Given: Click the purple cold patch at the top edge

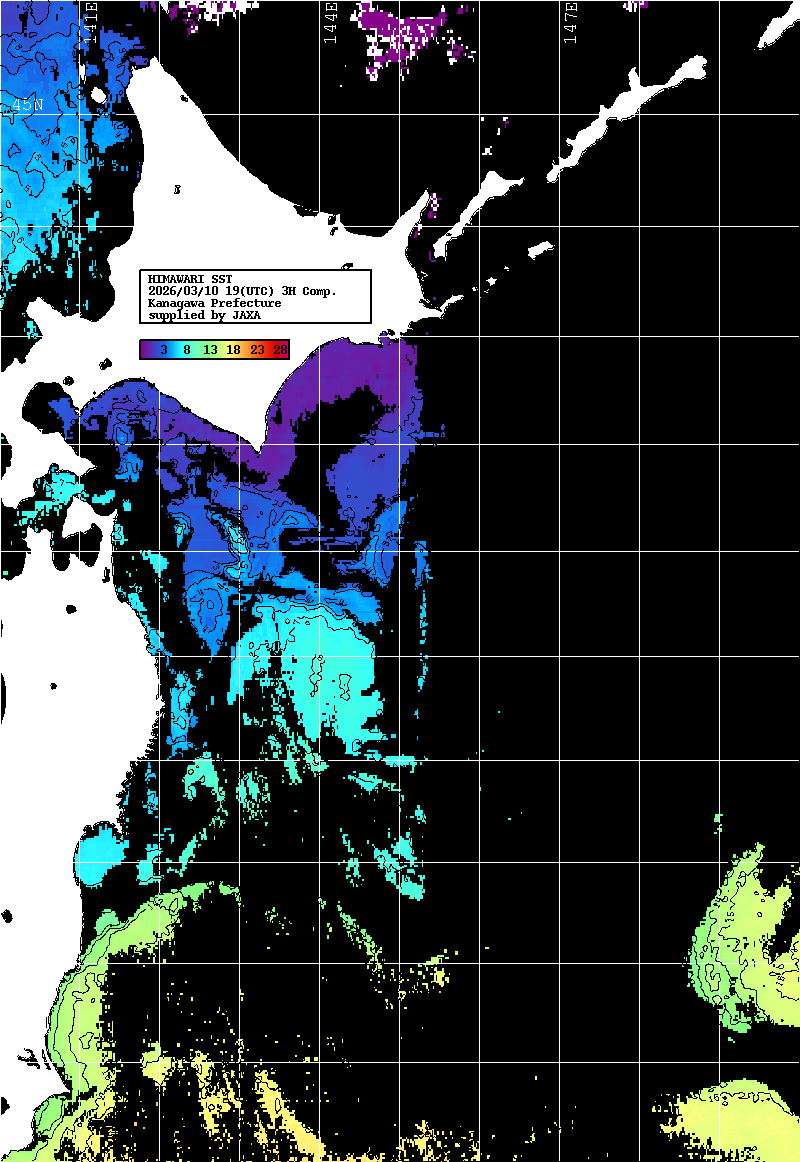Looking at the screenshot, I should tap(410, 32).
